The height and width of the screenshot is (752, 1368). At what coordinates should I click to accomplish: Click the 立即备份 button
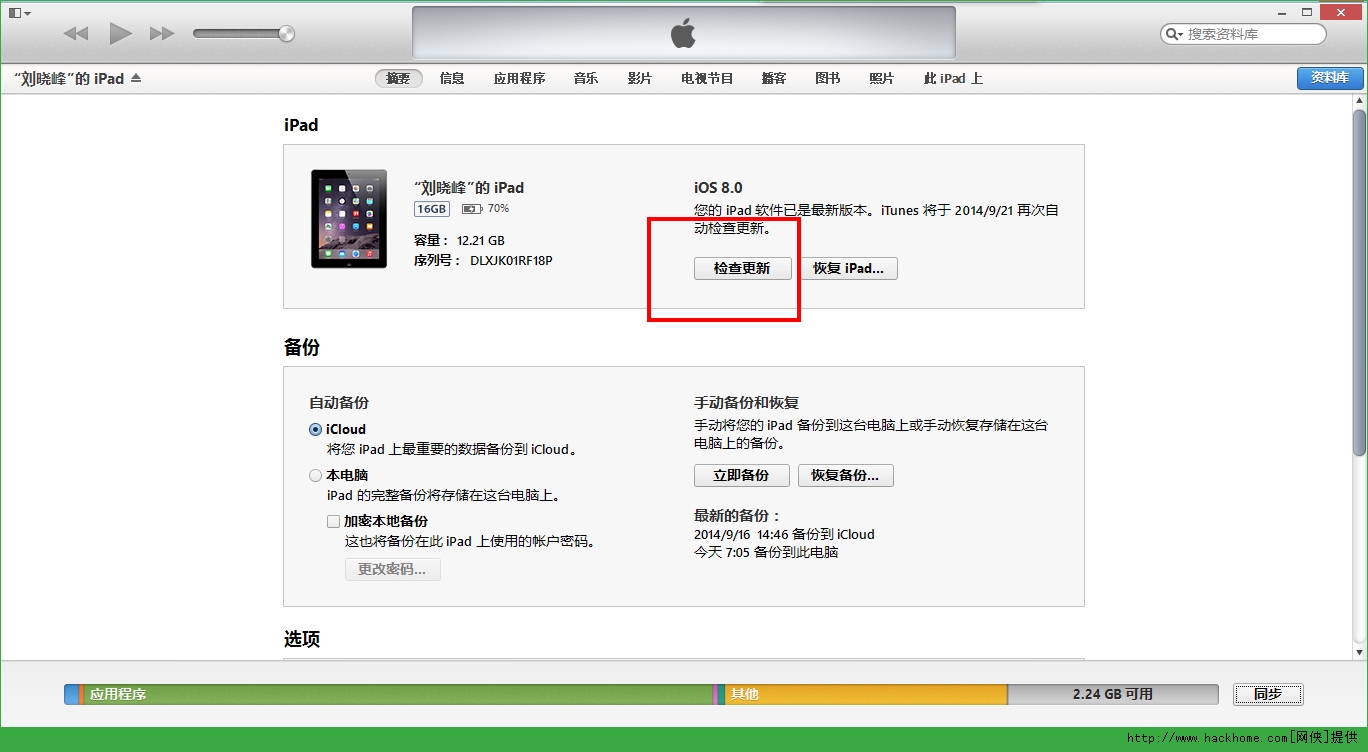coord(742,476)
